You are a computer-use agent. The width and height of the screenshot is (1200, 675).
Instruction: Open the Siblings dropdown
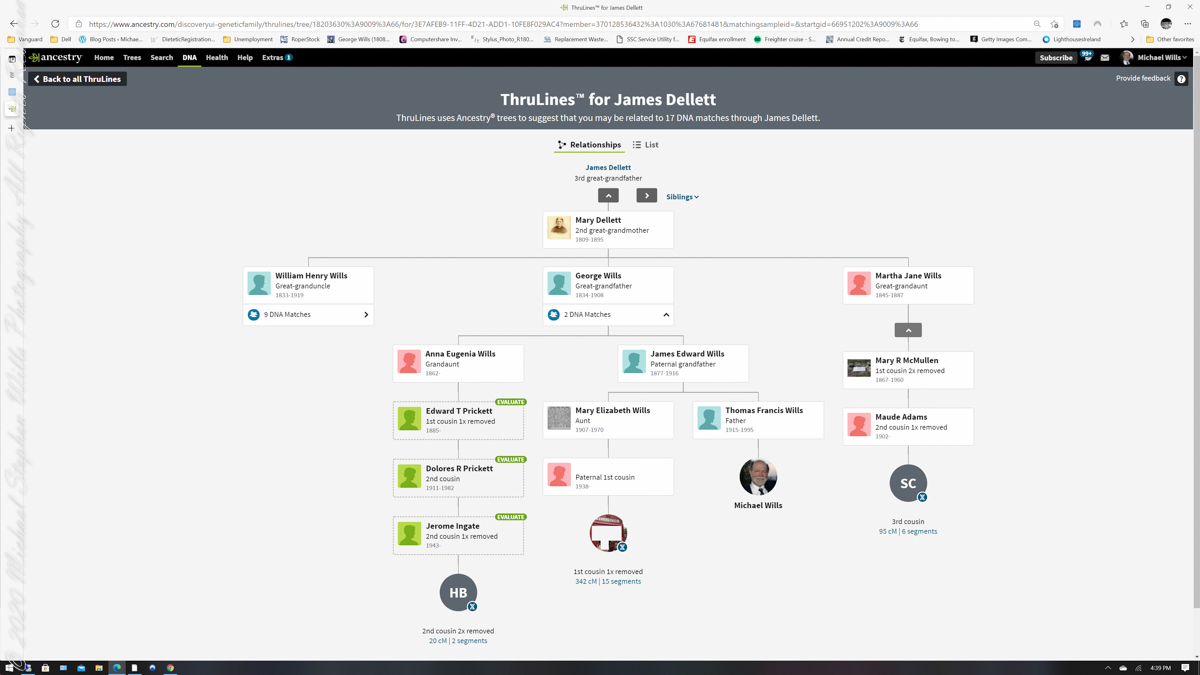[x=682, y=197]
